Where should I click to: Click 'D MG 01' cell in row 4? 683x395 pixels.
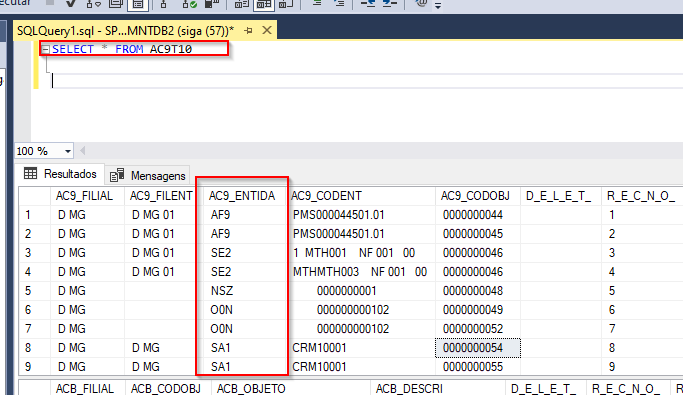(164, 272)
